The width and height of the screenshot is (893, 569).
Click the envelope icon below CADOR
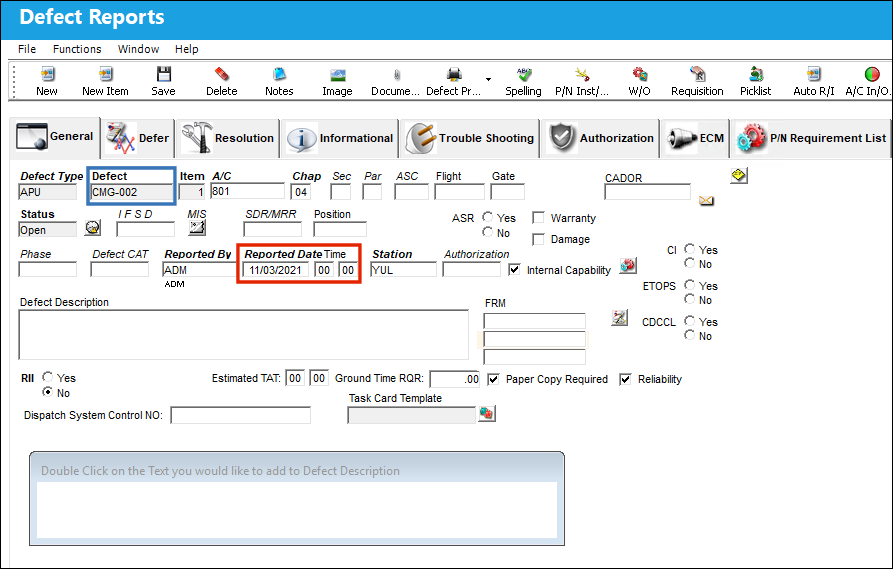click(x=706, y=200)
